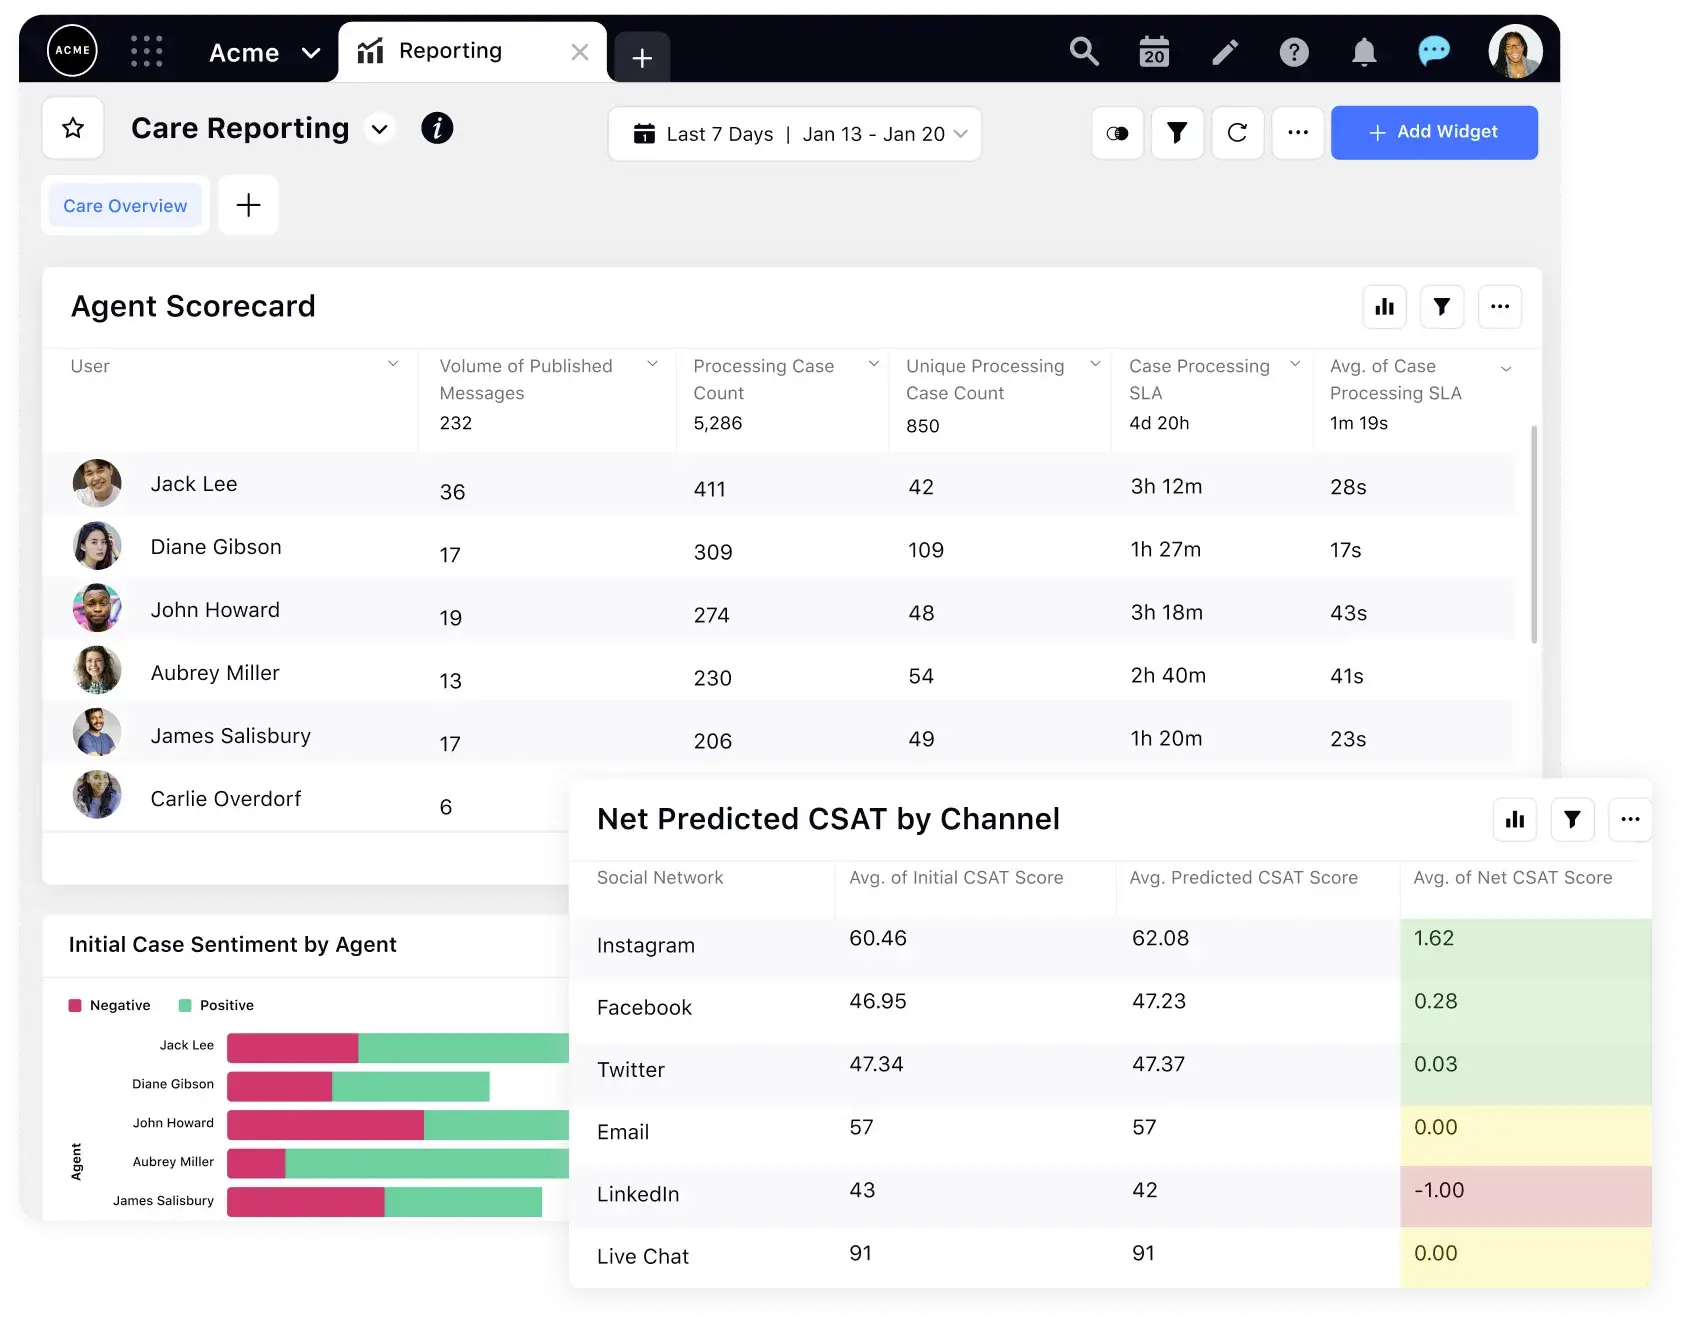
Task: Open the calendar showing the 20th
Action: (1154, 51)
